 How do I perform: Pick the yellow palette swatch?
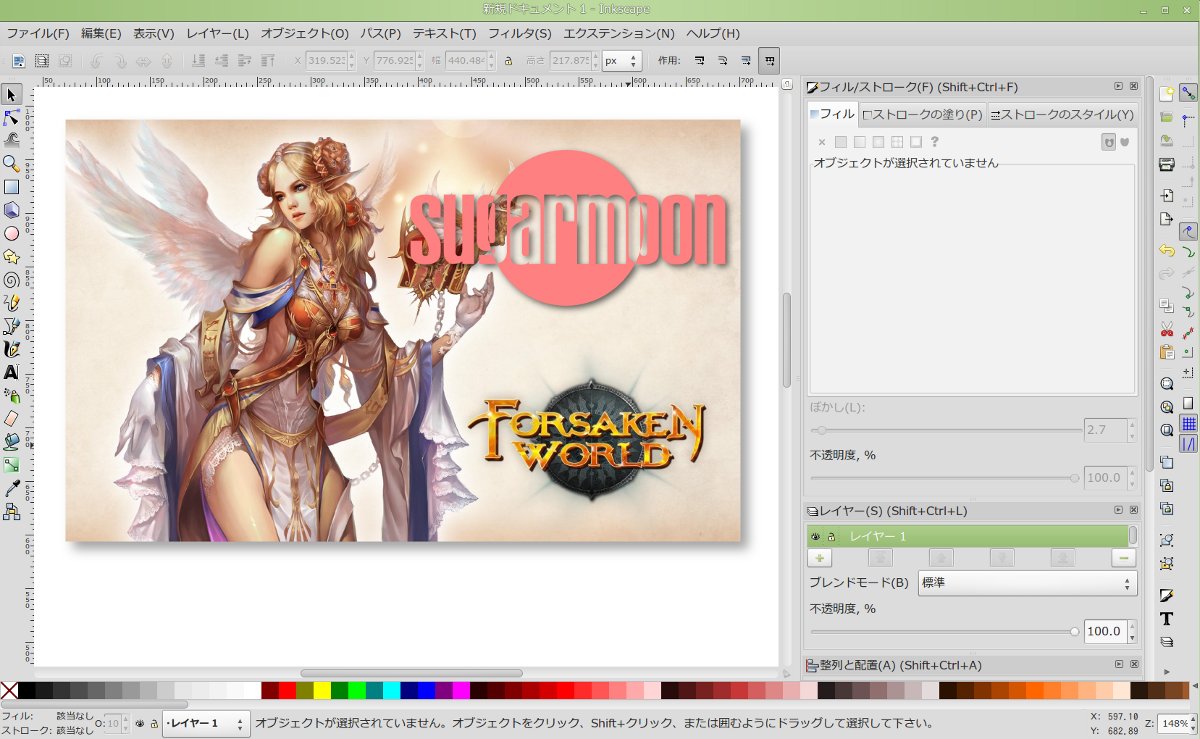coord(322,690)
